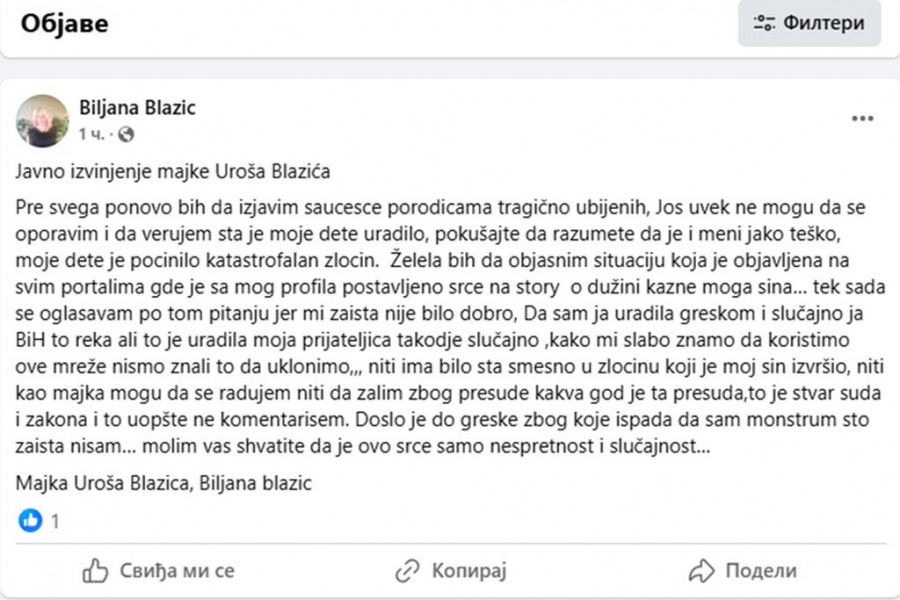Open the three-dot post options menu
The width and height of the screenshot is (900, 600).
pyautogui.click(x=862, y=119)
